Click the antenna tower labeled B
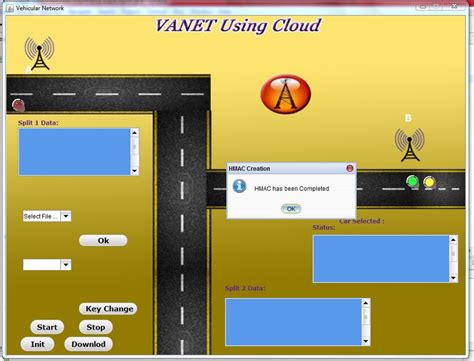Screen dimensions: 474x361 coord(410,145)
